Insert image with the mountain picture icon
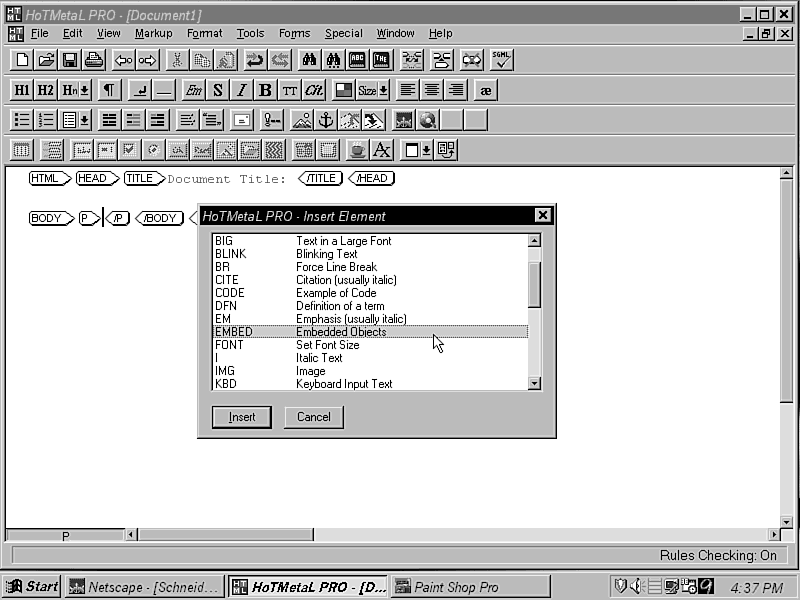Image resolution: width=800 pixels, height=600 pixels. [302, 120]
